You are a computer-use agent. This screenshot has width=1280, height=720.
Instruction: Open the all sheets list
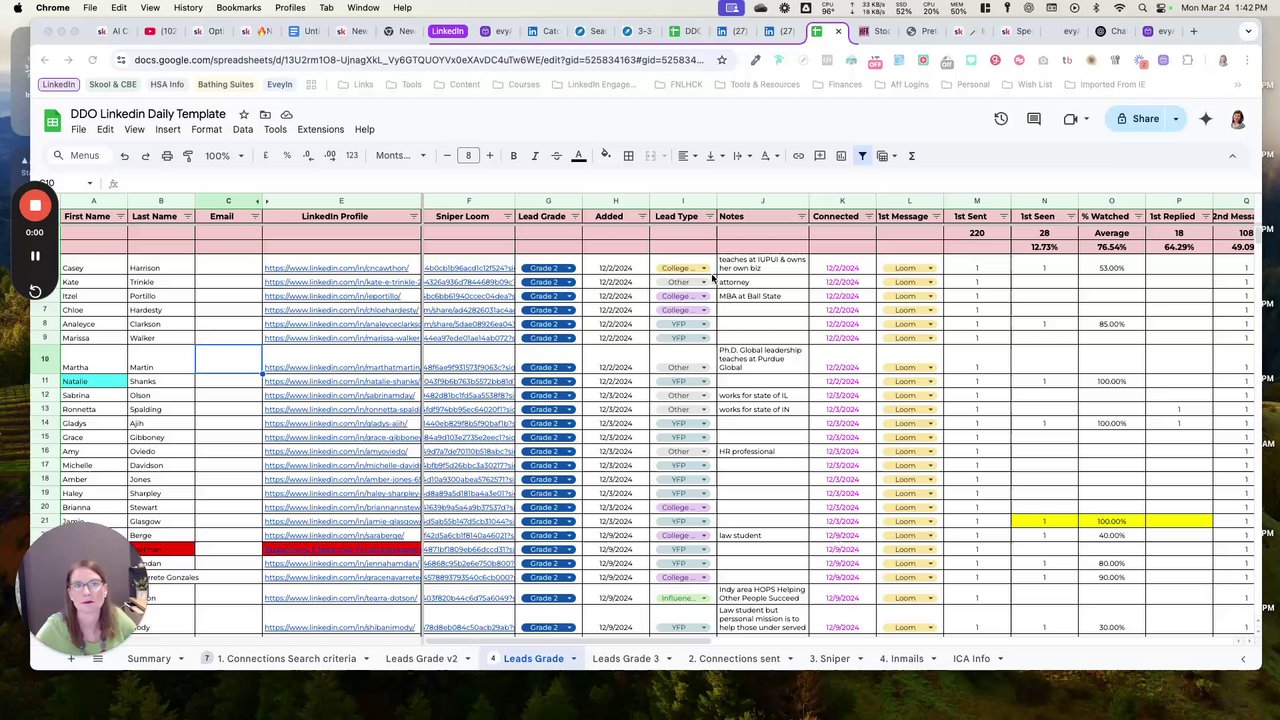[97, 659]
